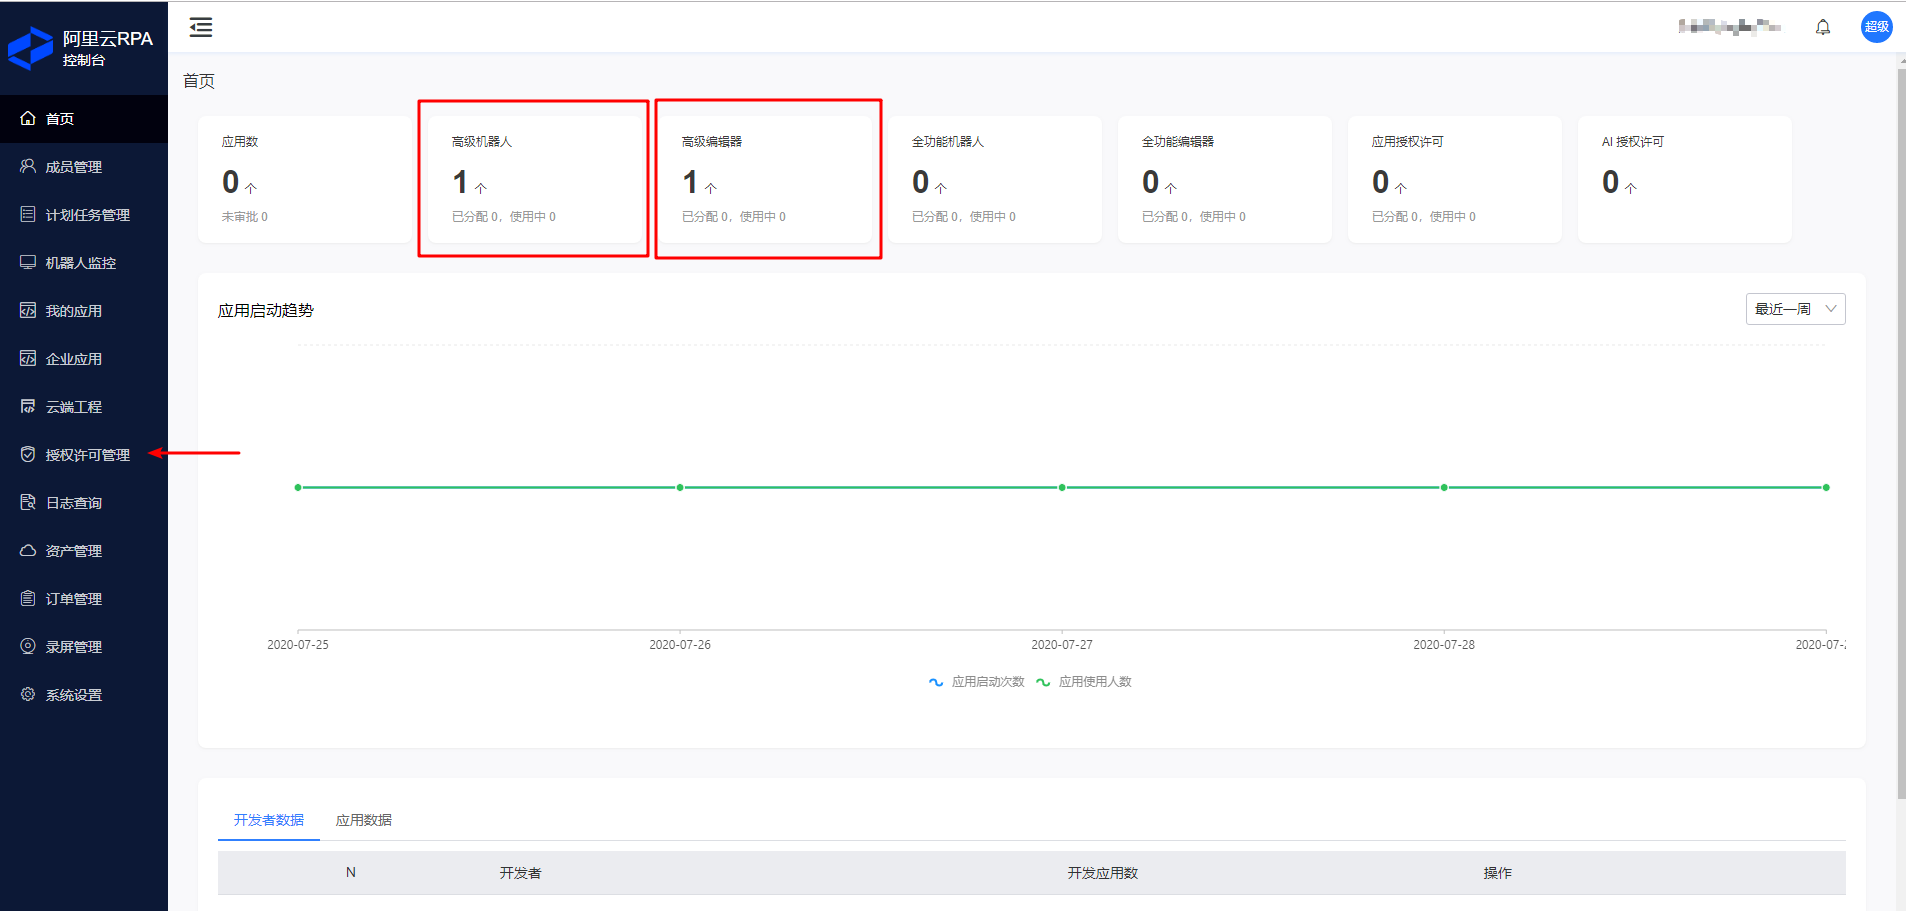Click the 应用启动趋势 chart title
Screen dimensions: 1906x911
(x=266, y=311)
